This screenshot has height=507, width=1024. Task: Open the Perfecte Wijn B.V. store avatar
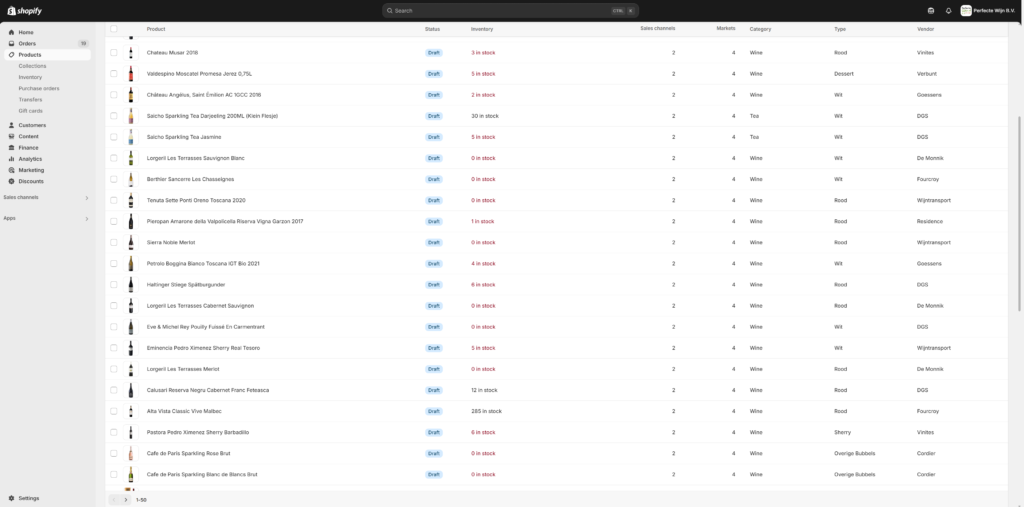(x=966, y=10)
